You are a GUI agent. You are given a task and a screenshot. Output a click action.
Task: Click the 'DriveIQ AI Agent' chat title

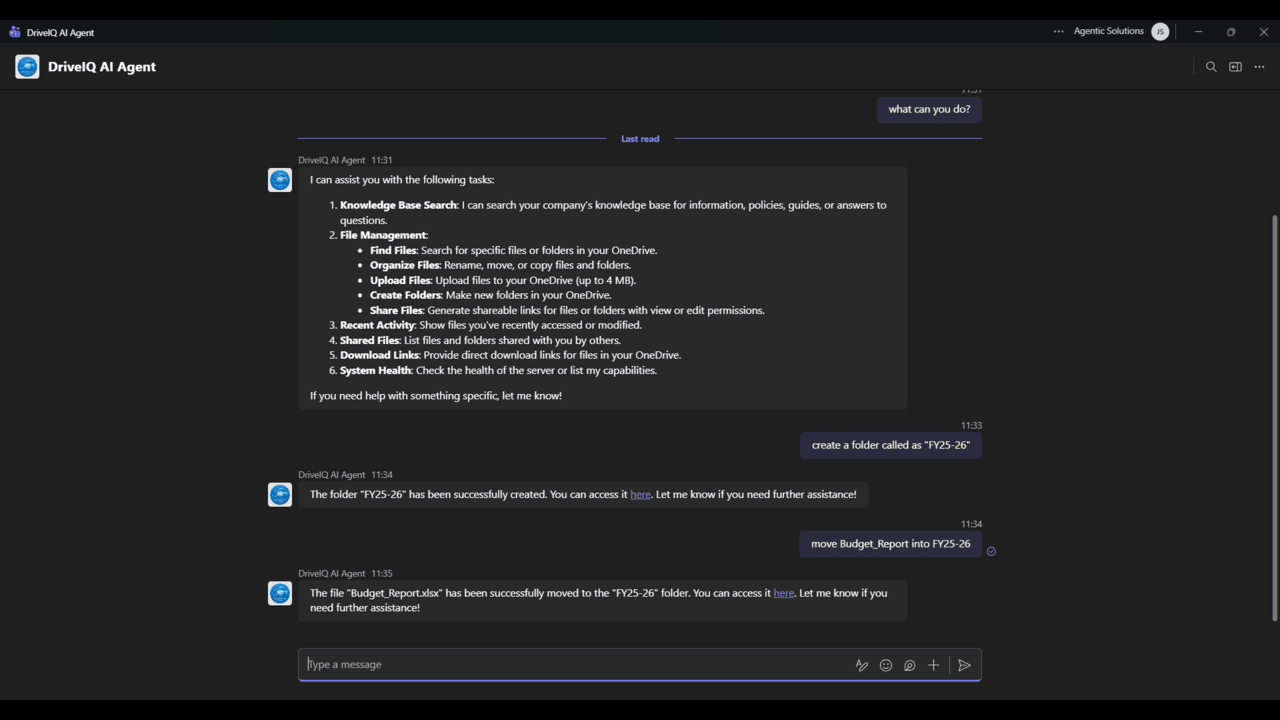pos(102,67)
